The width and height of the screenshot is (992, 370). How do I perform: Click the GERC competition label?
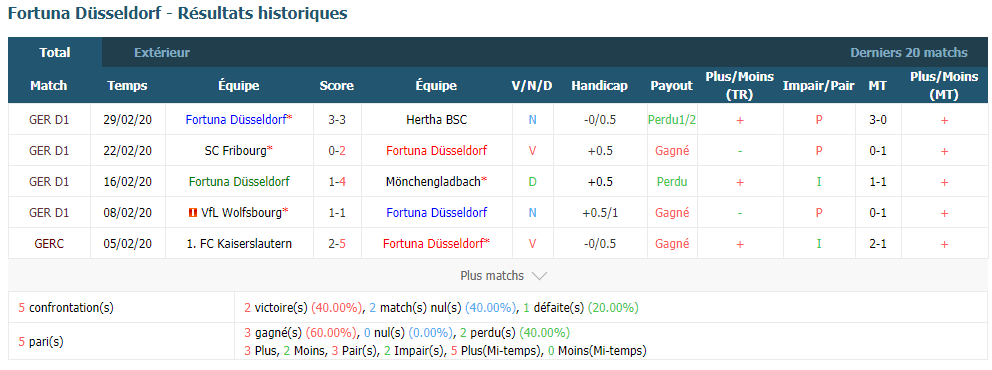coord(49,244)
